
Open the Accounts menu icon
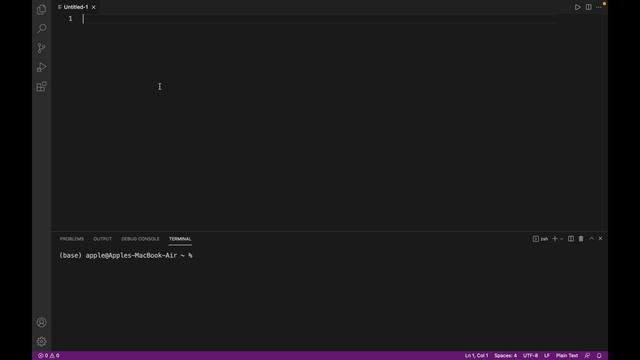click(41, 322)
